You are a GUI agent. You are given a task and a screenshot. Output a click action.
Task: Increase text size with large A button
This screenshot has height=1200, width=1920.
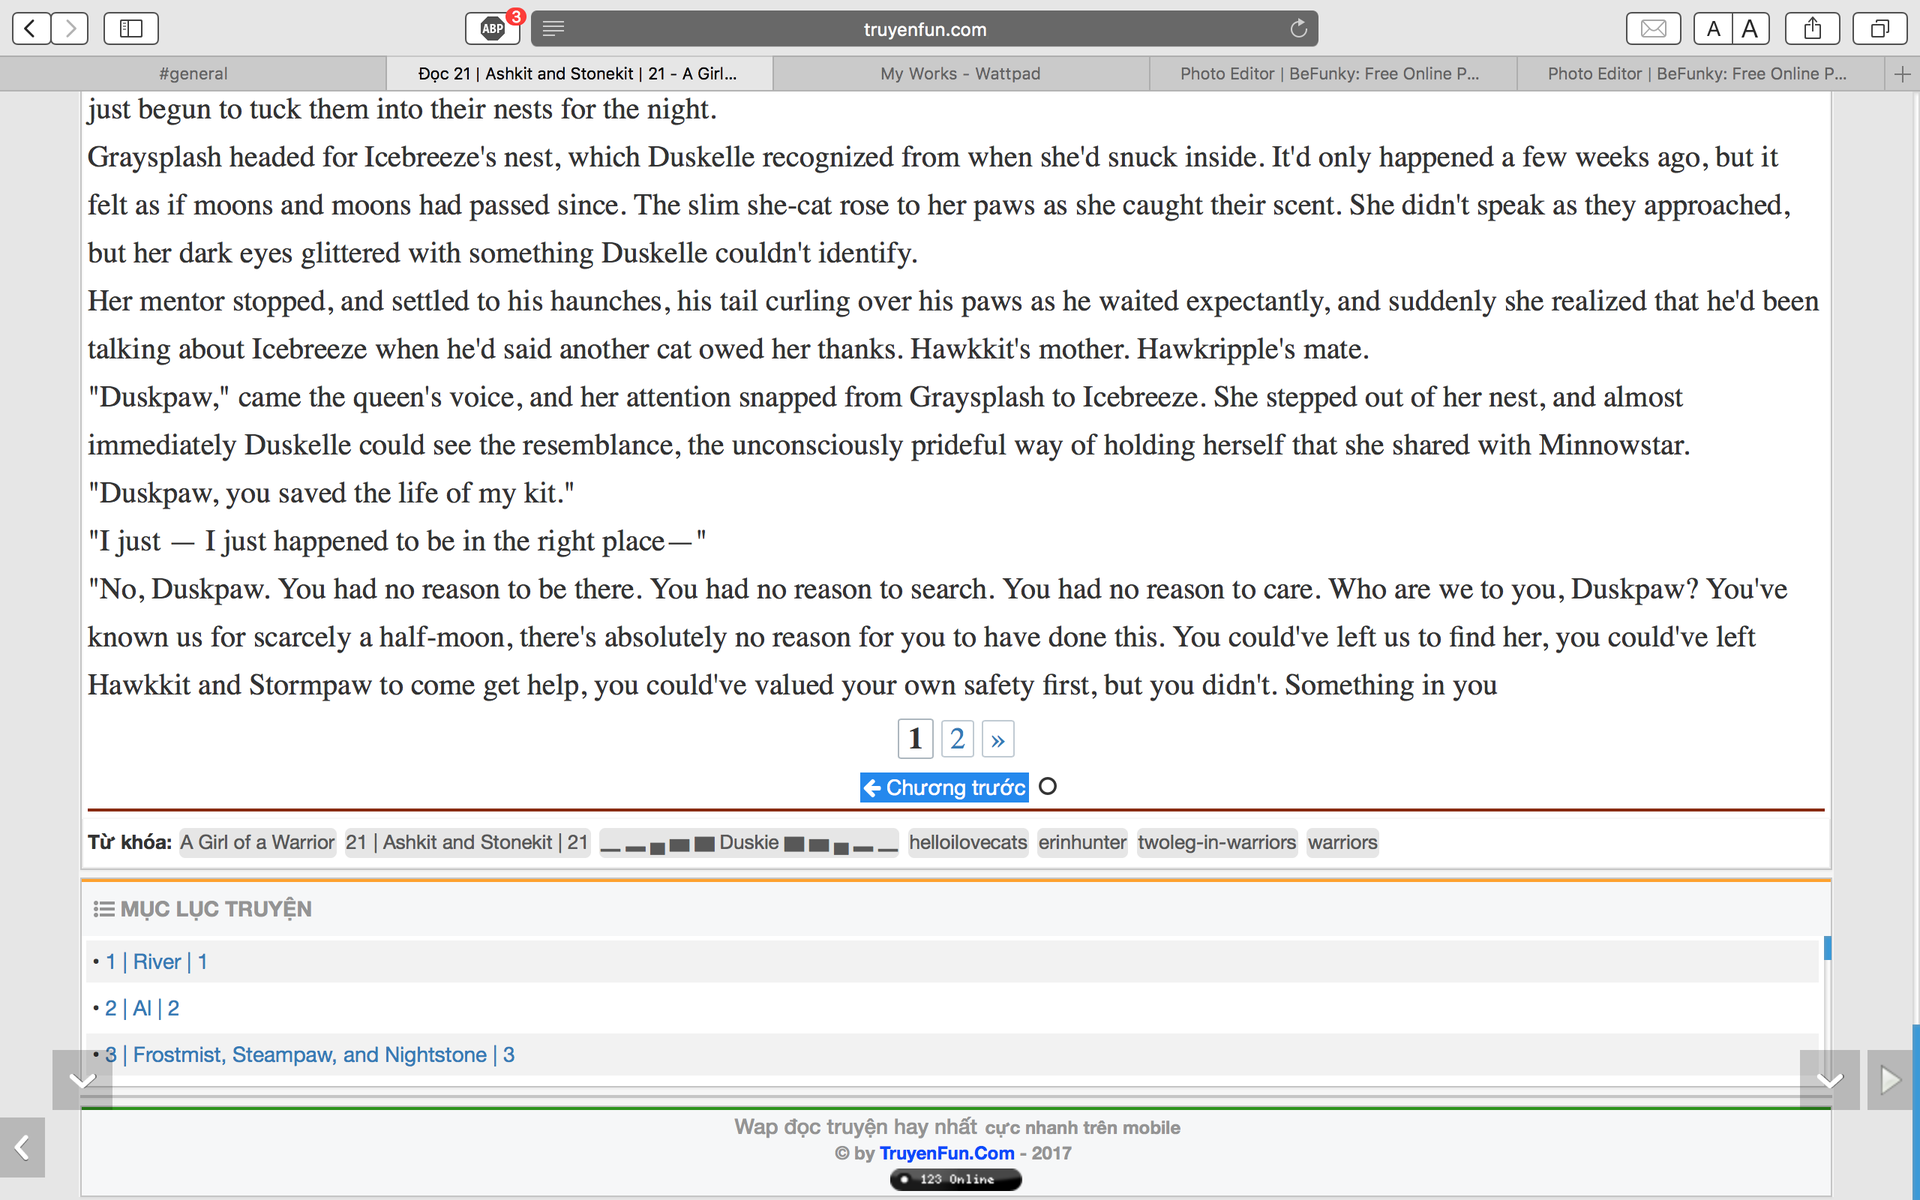click(x=1751, y=29)
